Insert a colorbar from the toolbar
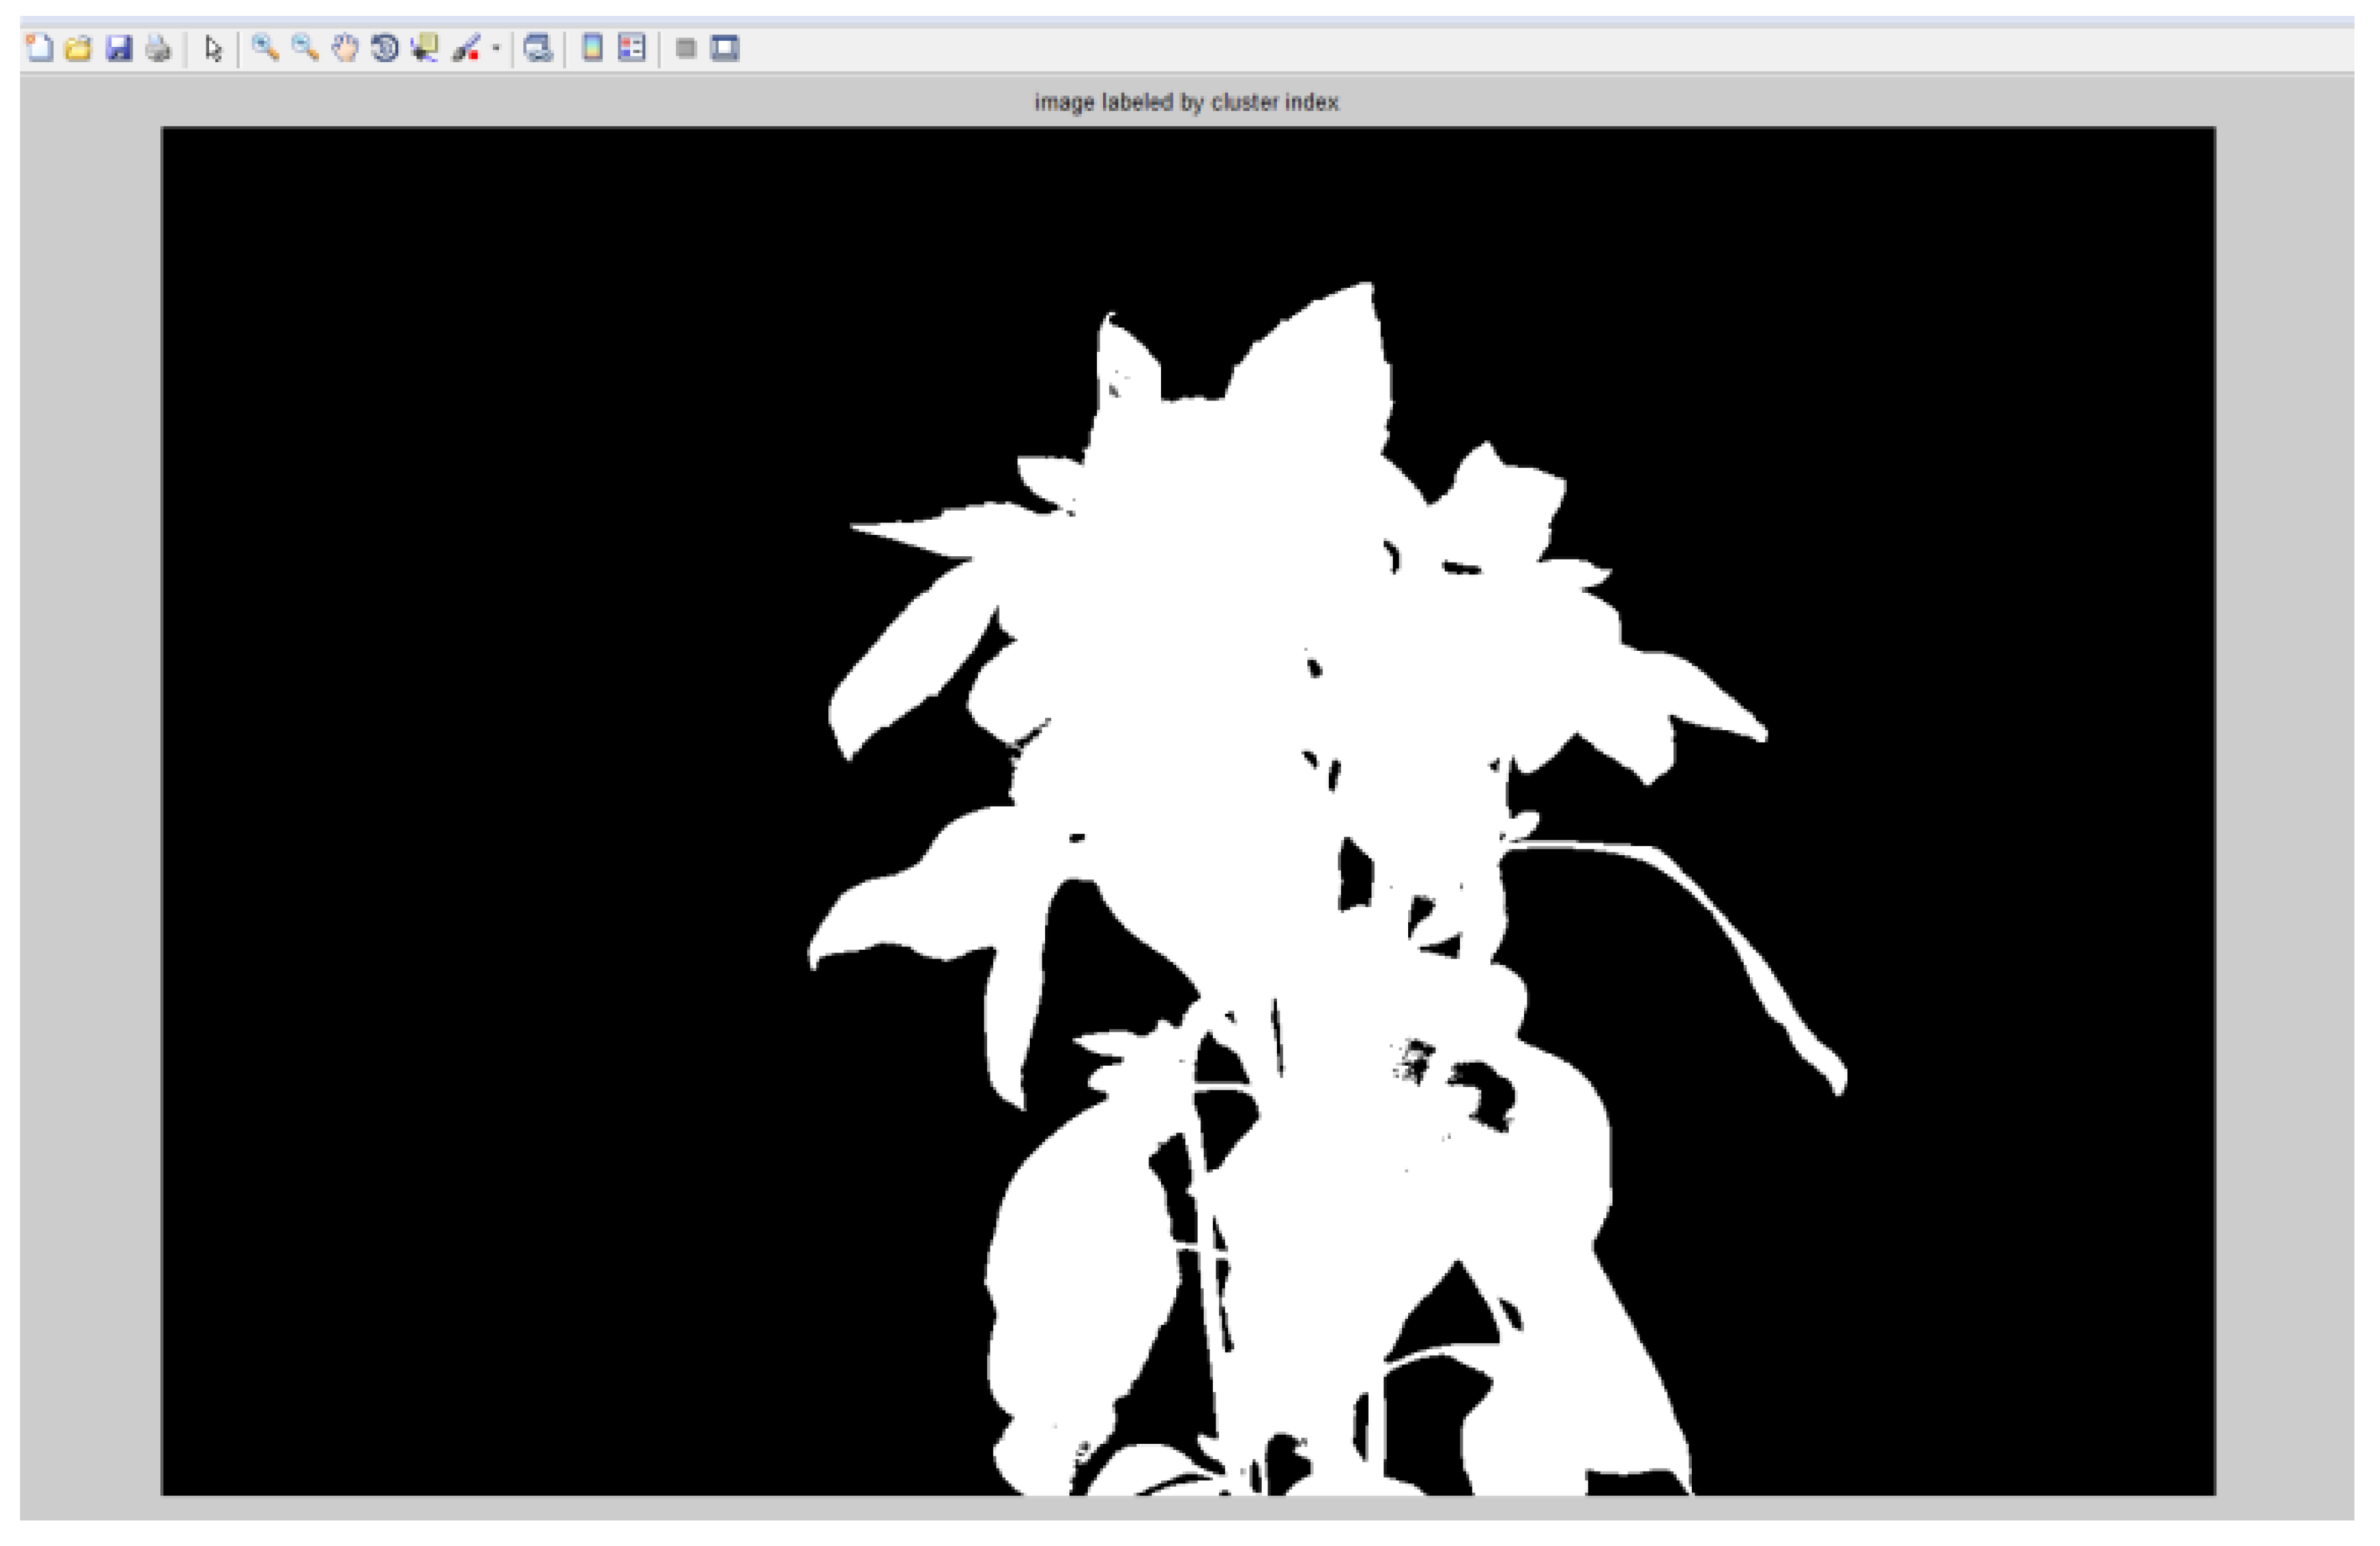 pos(592,48)
